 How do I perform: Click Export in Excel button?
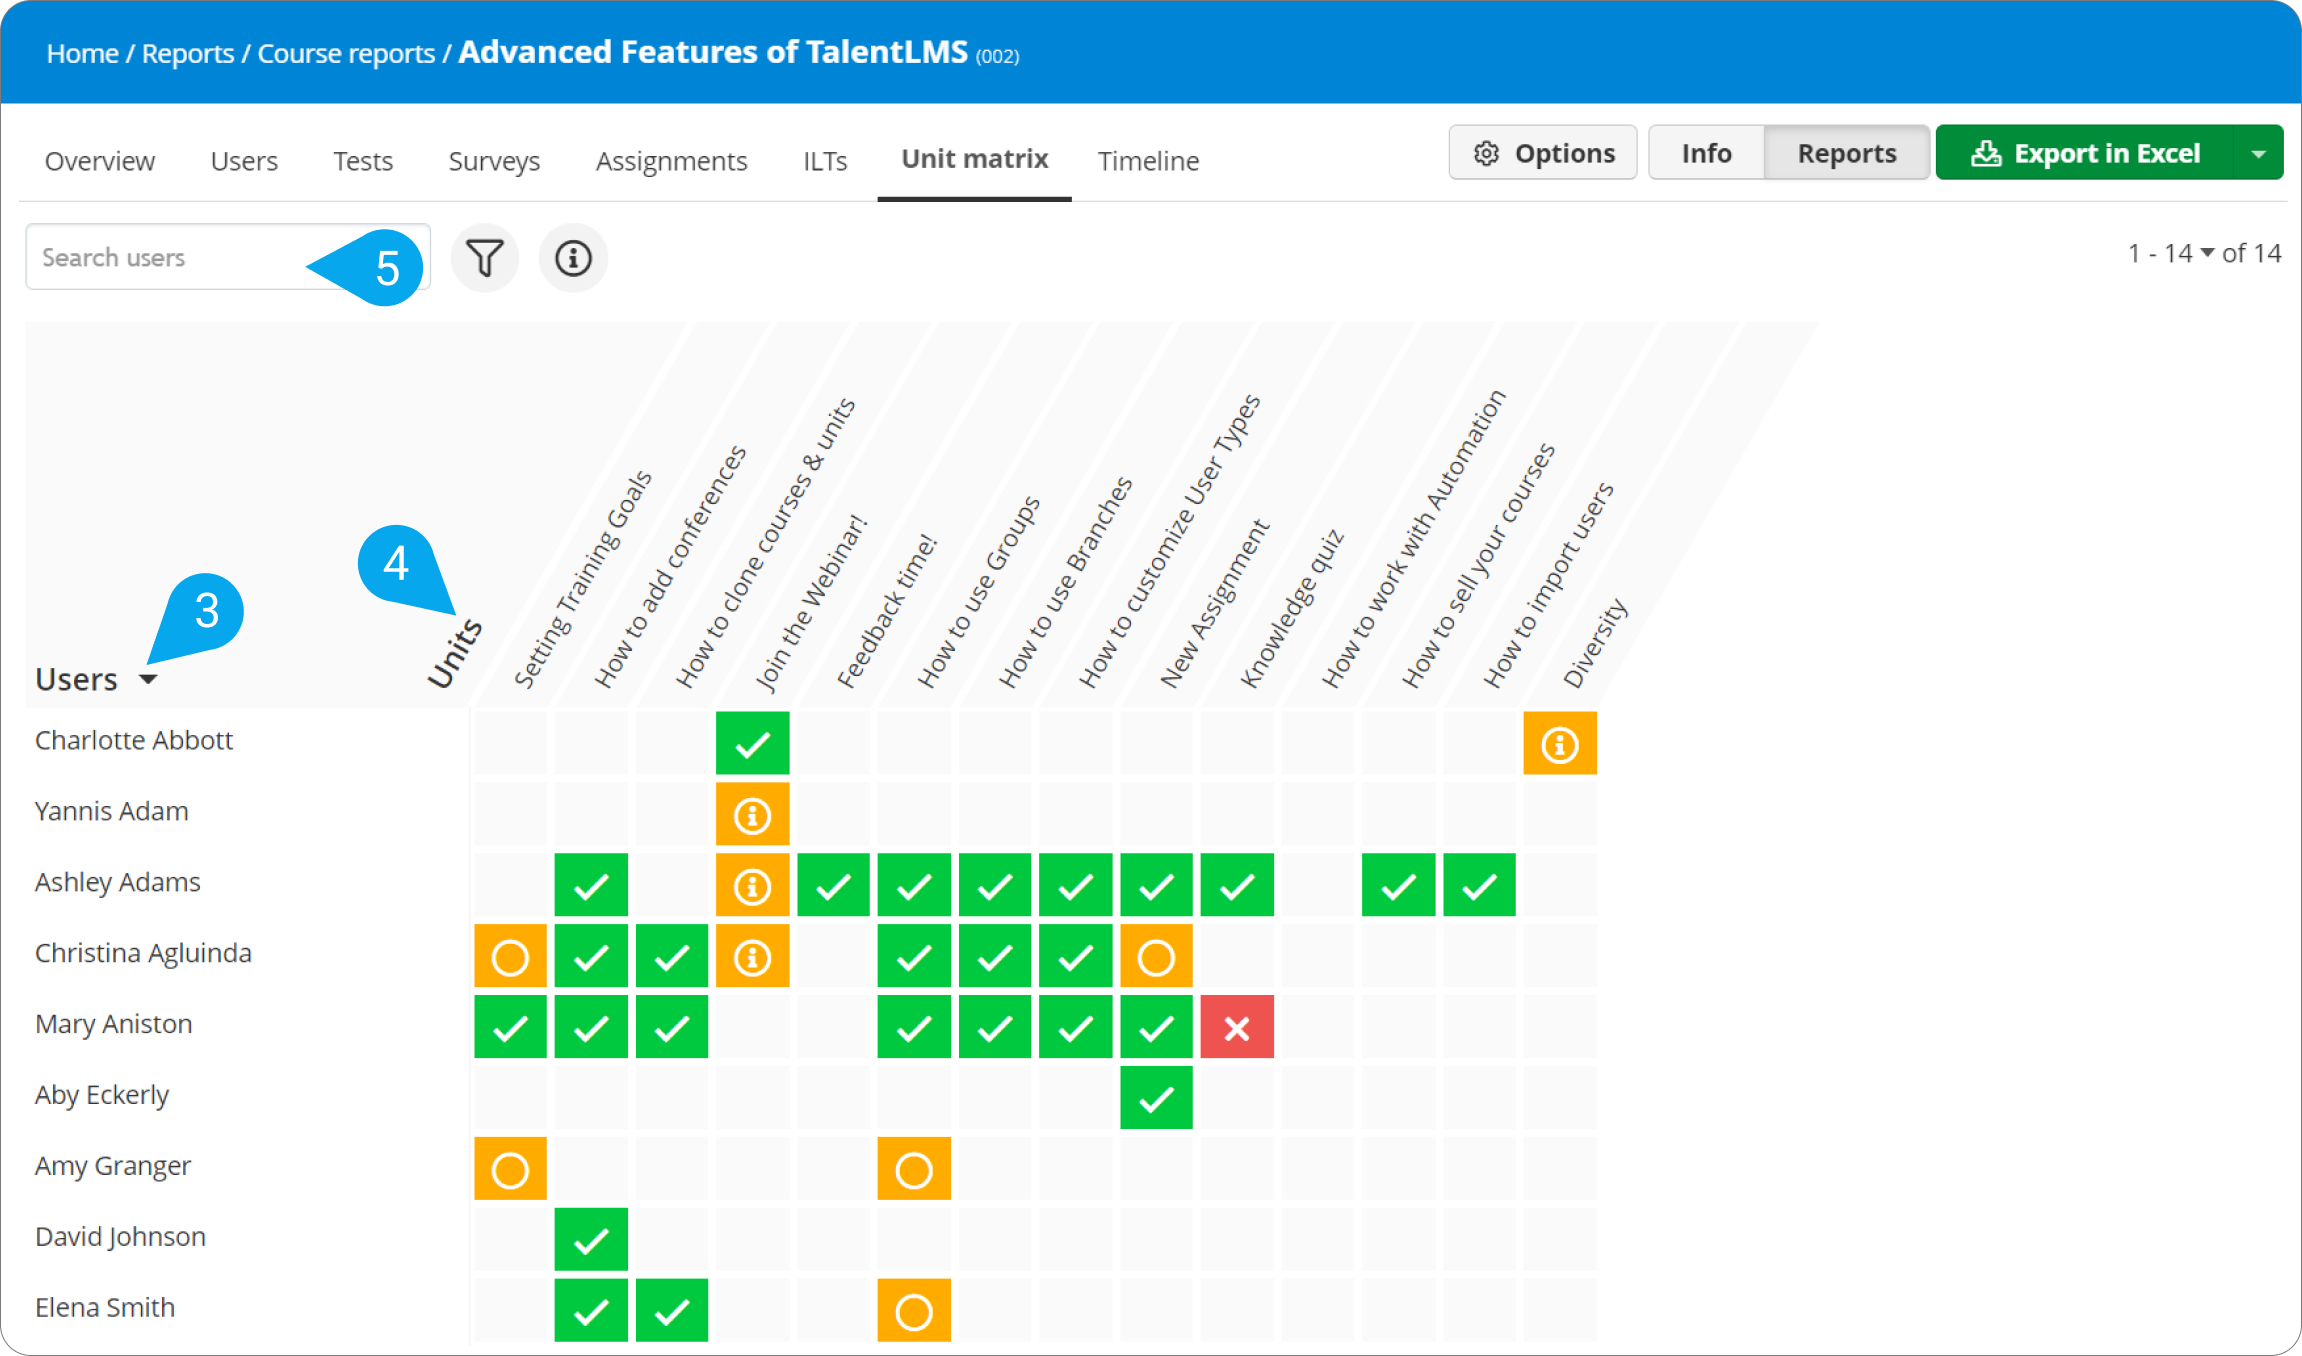pyautogui.click(x=2085, y=153)
